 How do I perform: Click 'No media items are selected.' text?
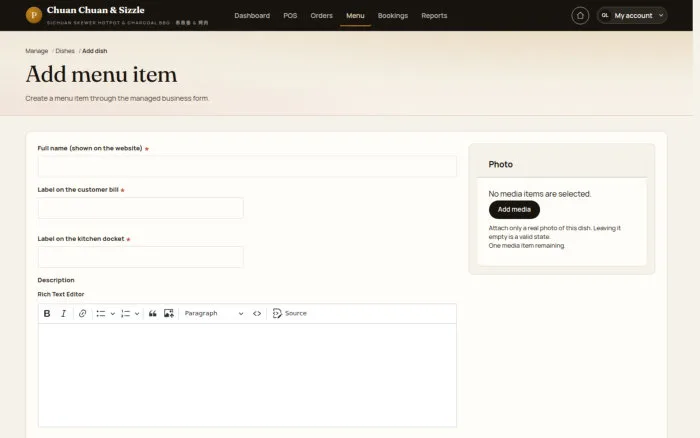(x=540, y=194)
